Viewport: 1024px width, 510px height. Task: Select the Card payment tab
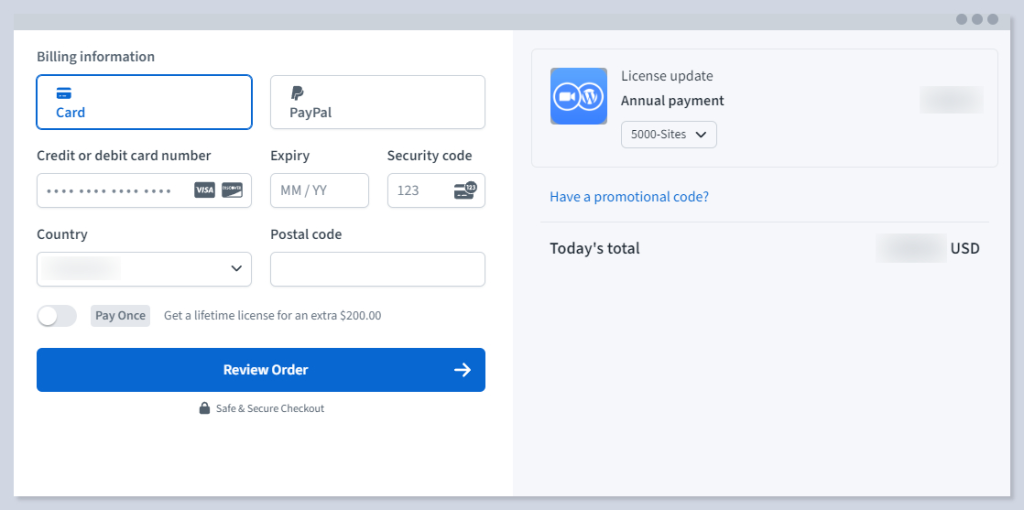pos(144,102)
